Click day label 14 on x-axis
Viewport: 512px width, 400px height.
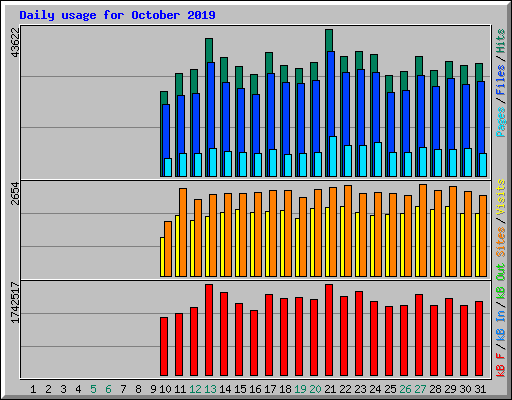click(225, 389)
